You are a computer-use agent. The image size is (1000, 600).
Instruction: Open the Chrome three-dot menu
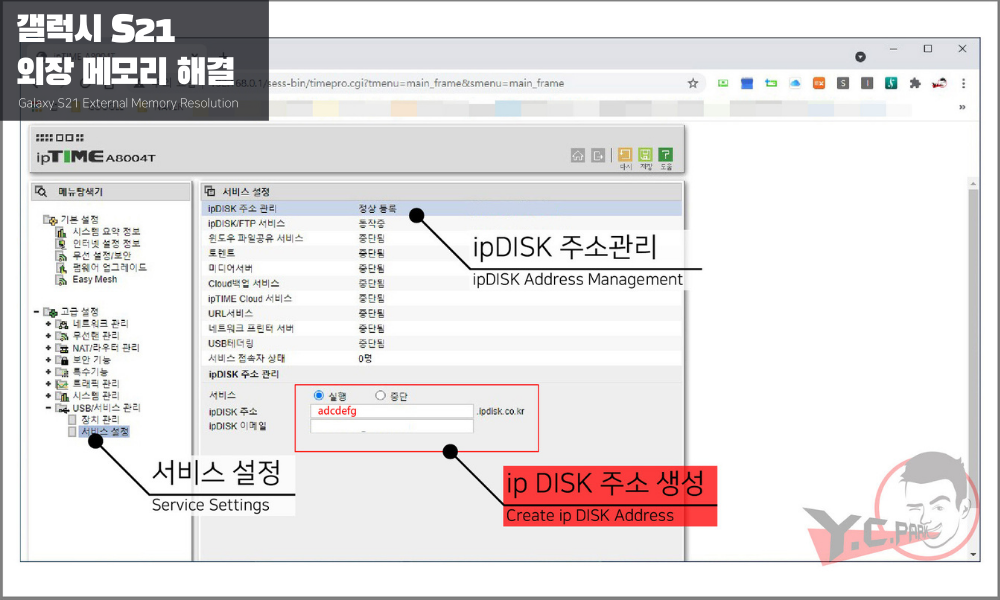tap(963, 83)
